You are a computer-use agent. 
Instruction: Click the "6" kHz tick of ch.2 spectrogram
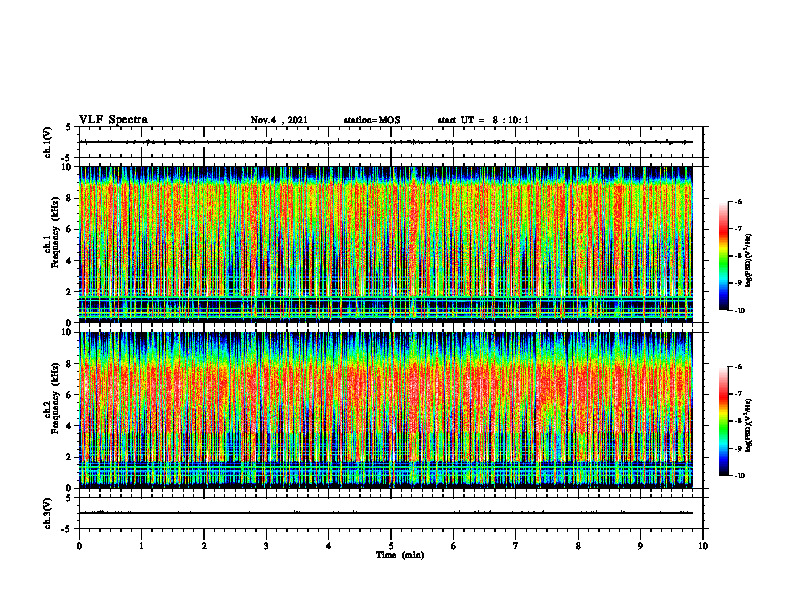pyautogui.click(x=70, y=395)
